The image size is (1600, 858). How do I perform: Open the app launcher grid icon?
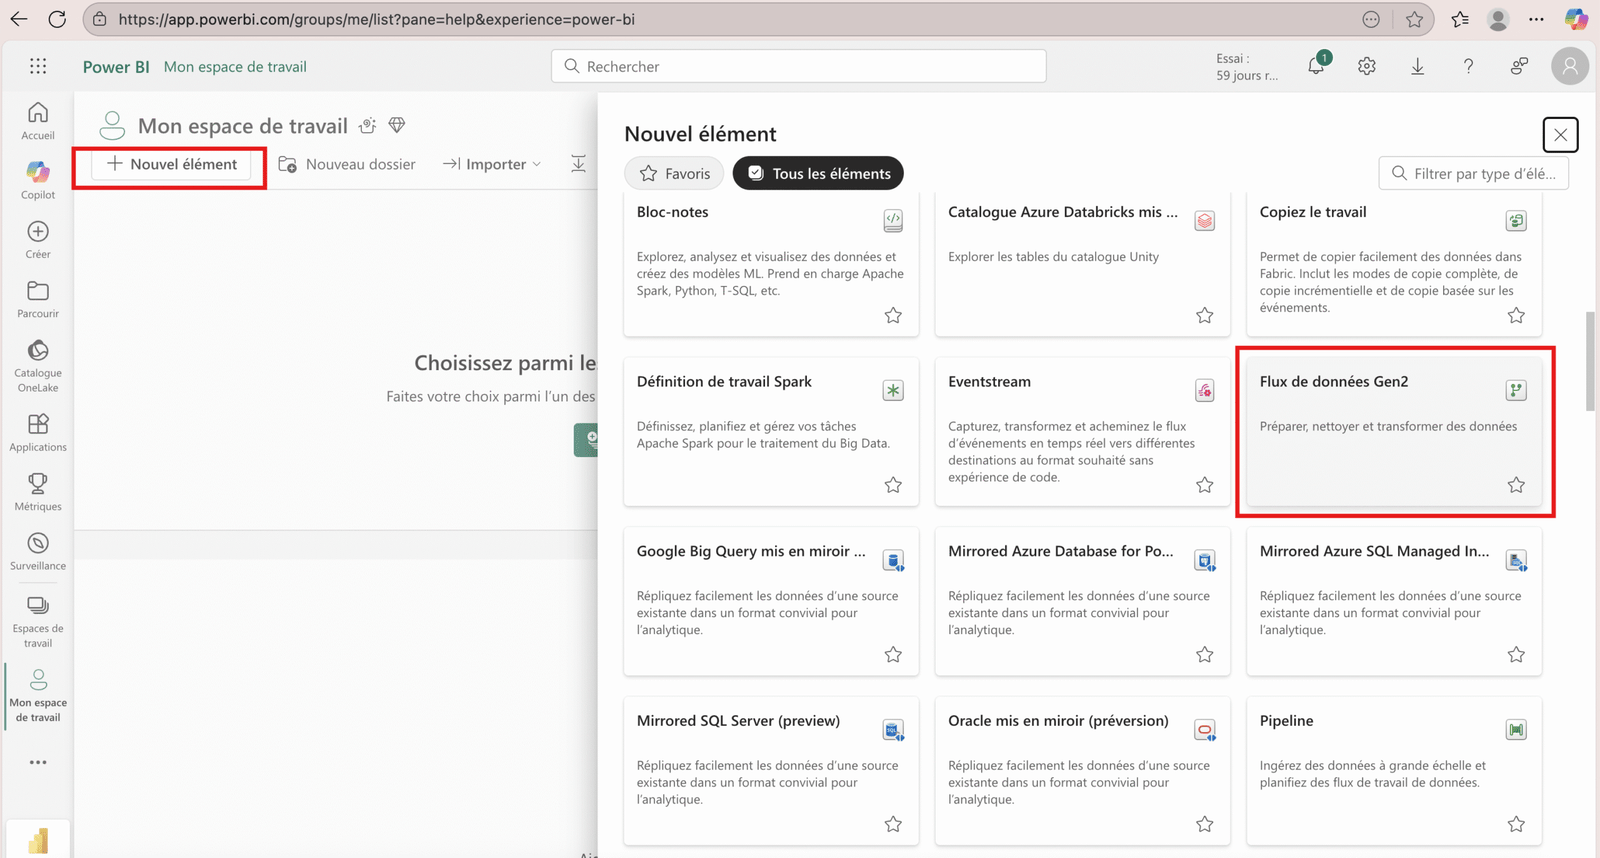click(38, 66)
